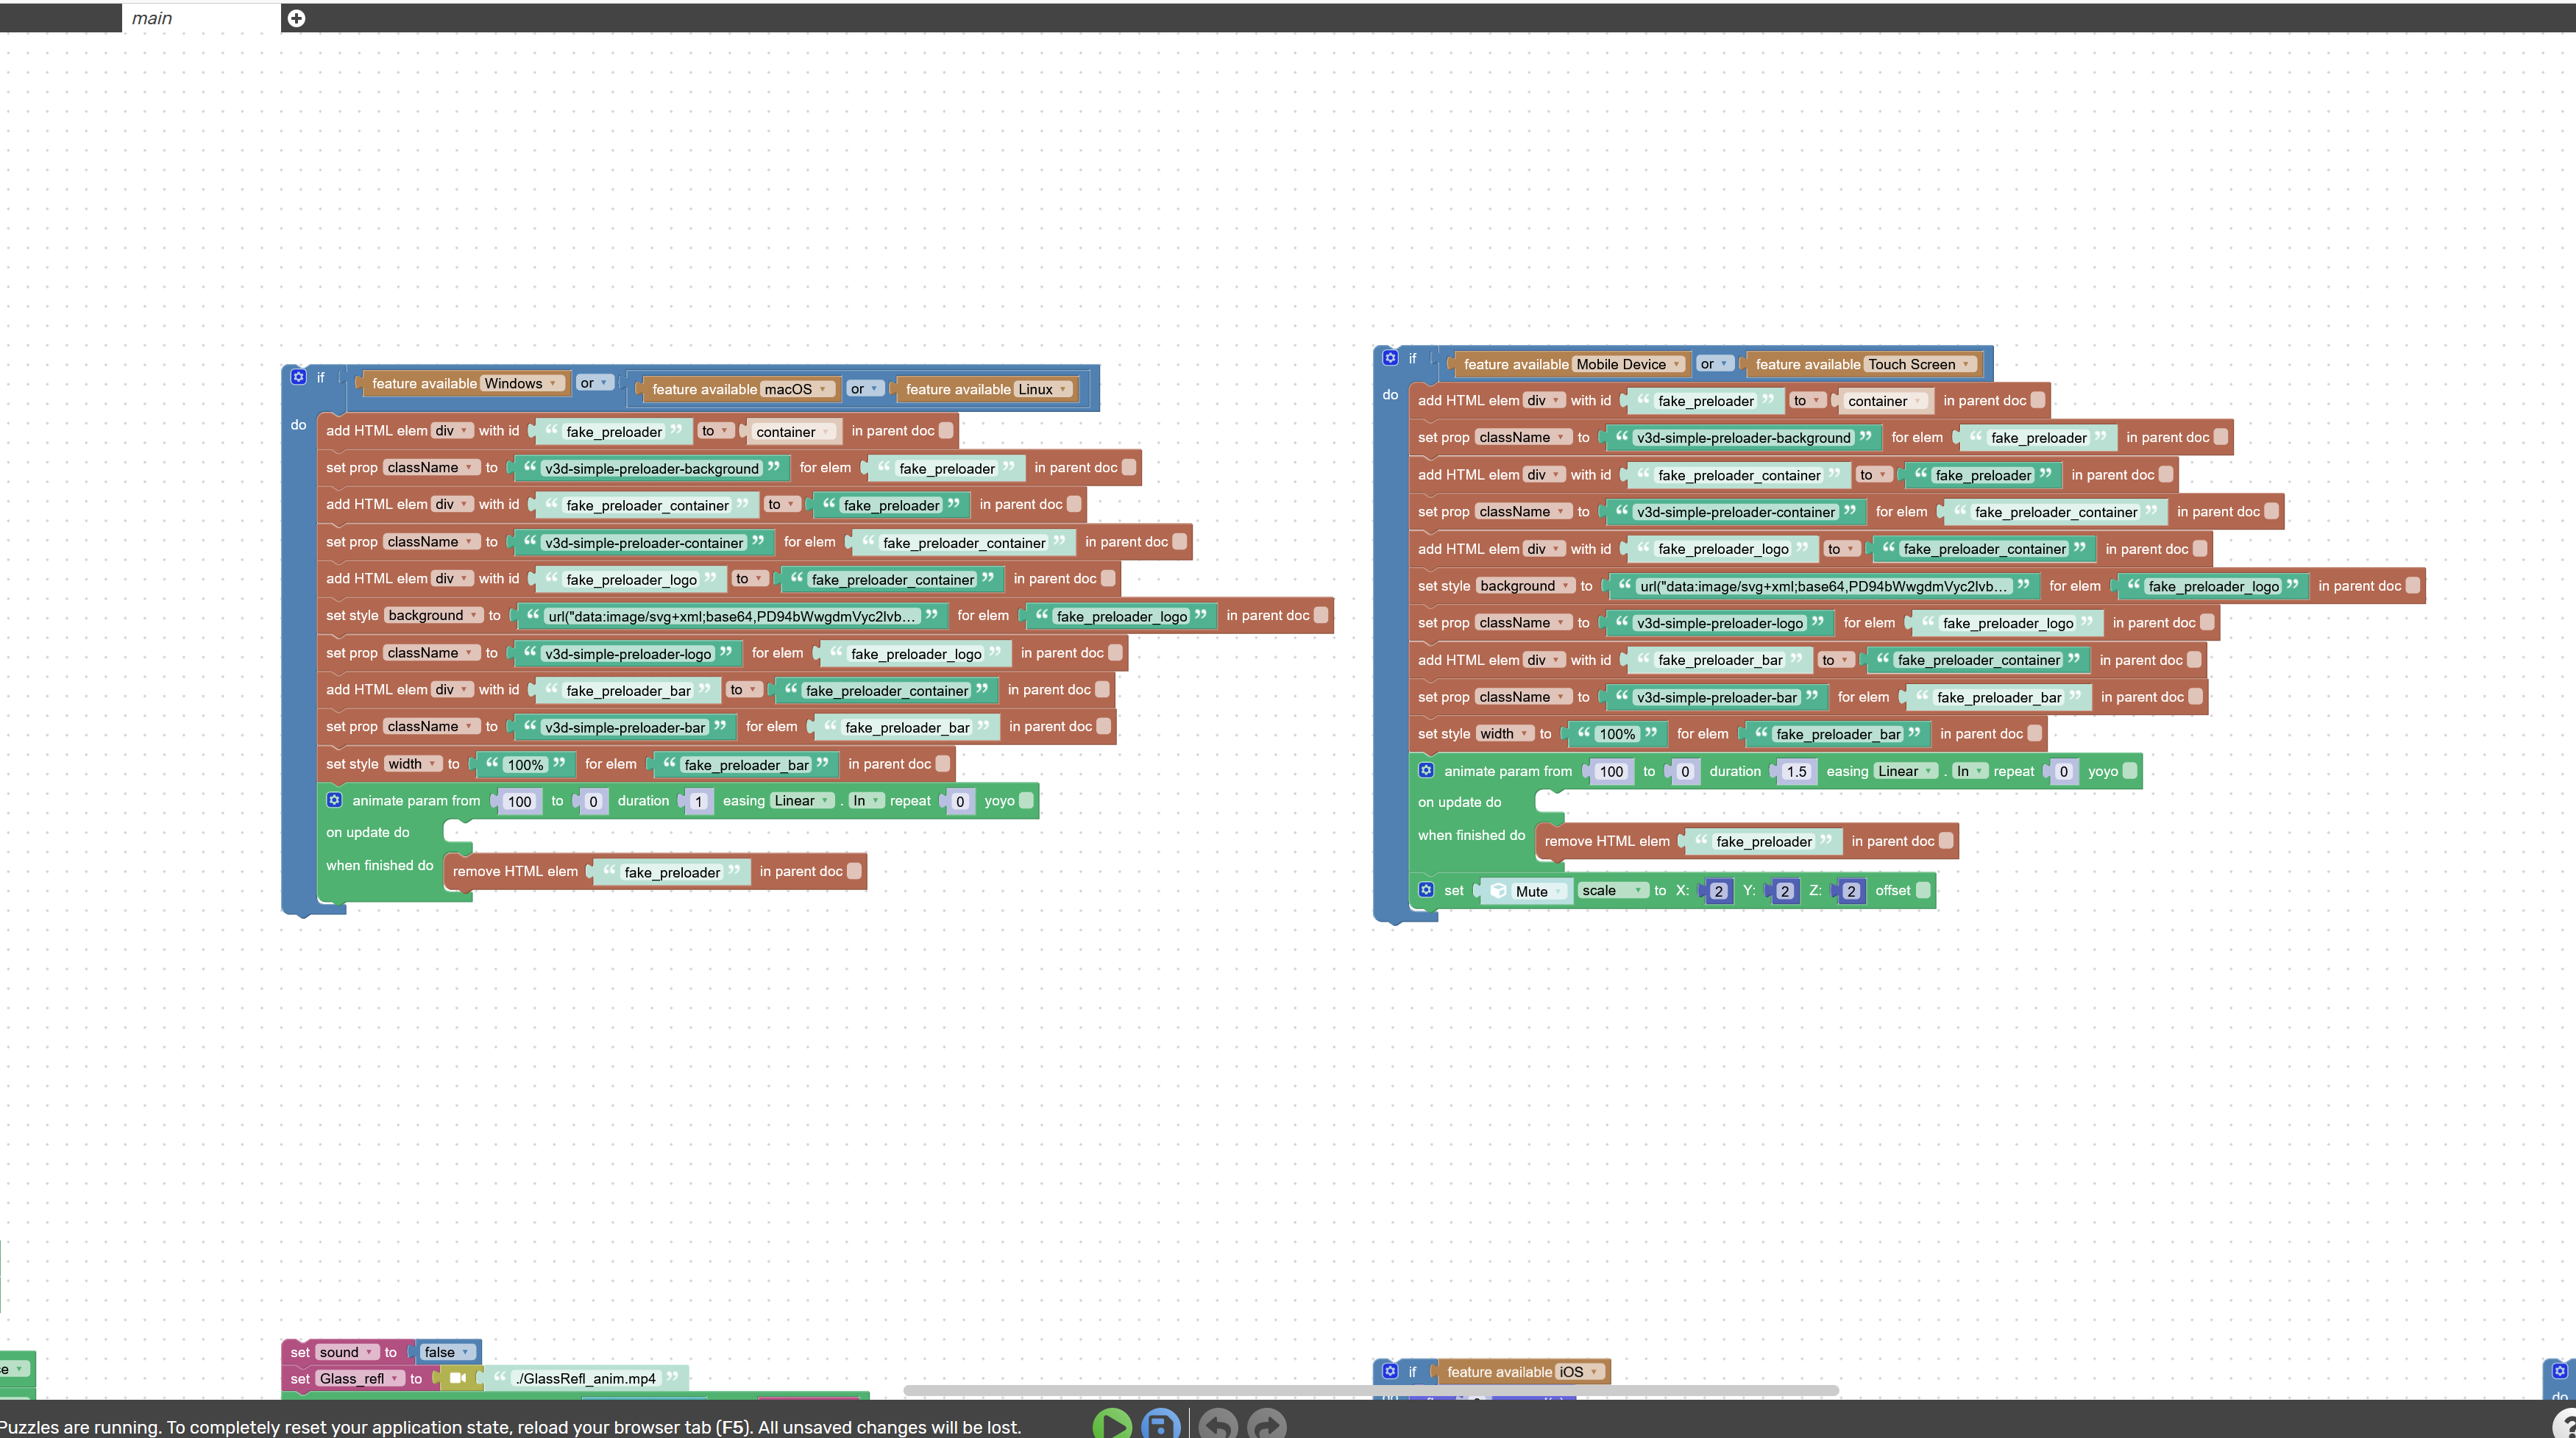Save puzzles with the disk icon
This screenshot has width=2576, height=1438.
click(1161, 1424)
